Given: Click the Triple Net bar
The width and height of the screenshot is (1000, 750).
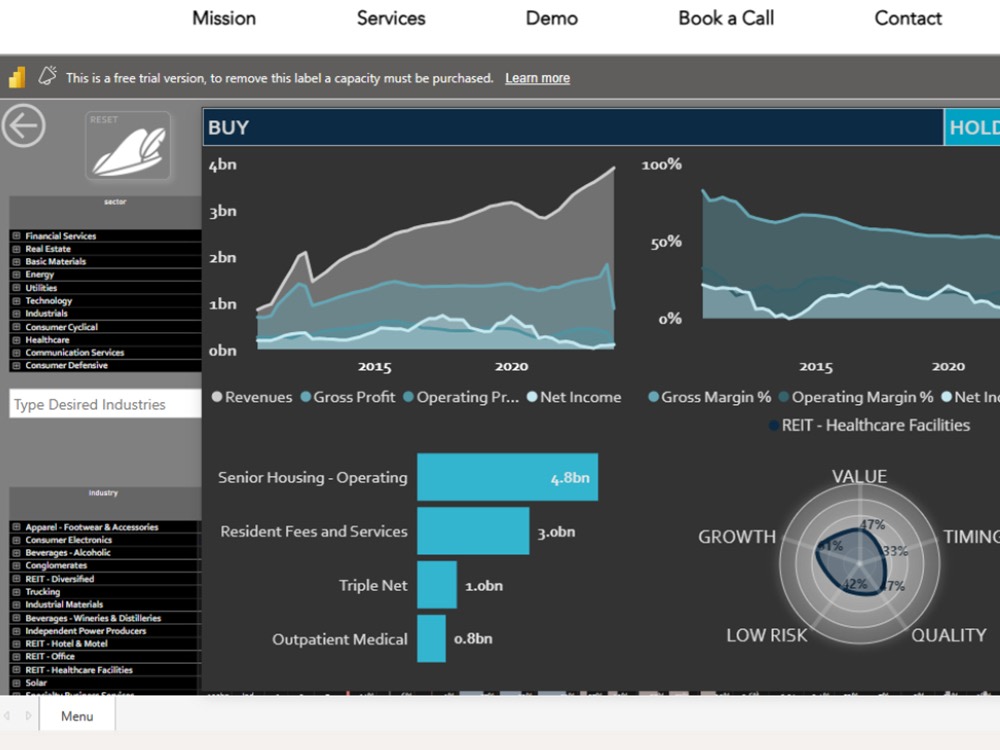Looking at the screenshot, I should [437, 585].
